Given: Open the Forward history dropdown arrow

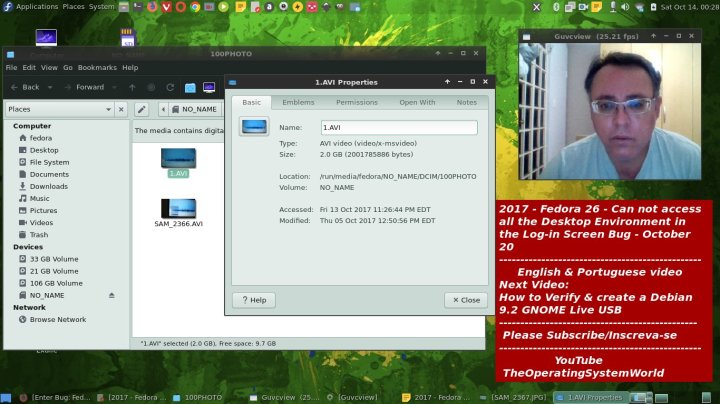Looking at the screenshot, I should [114, 87].
